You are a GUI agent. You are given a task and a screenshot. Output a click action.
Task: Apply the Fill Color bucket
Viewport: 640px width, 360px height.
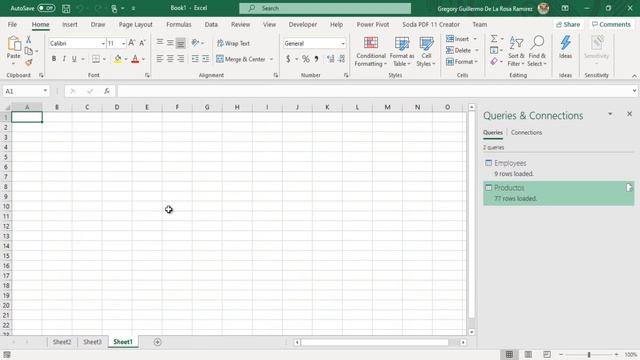click(x=118, y=59)
